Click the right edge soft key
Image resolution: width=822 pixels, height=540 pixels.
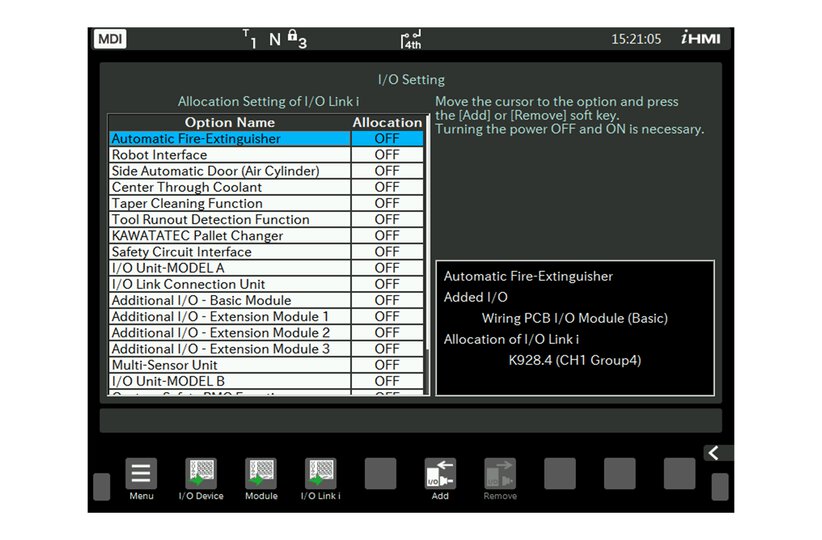720,487
